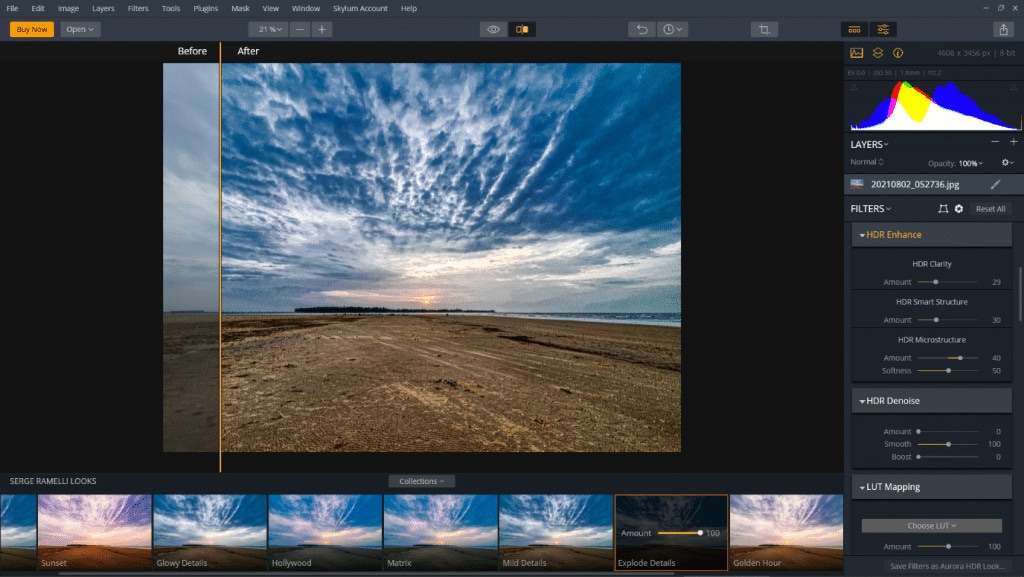Collapse the LUT Mapping section
Screen dimensions: 1024x577
pyautogui.click(x=932, y=487)
